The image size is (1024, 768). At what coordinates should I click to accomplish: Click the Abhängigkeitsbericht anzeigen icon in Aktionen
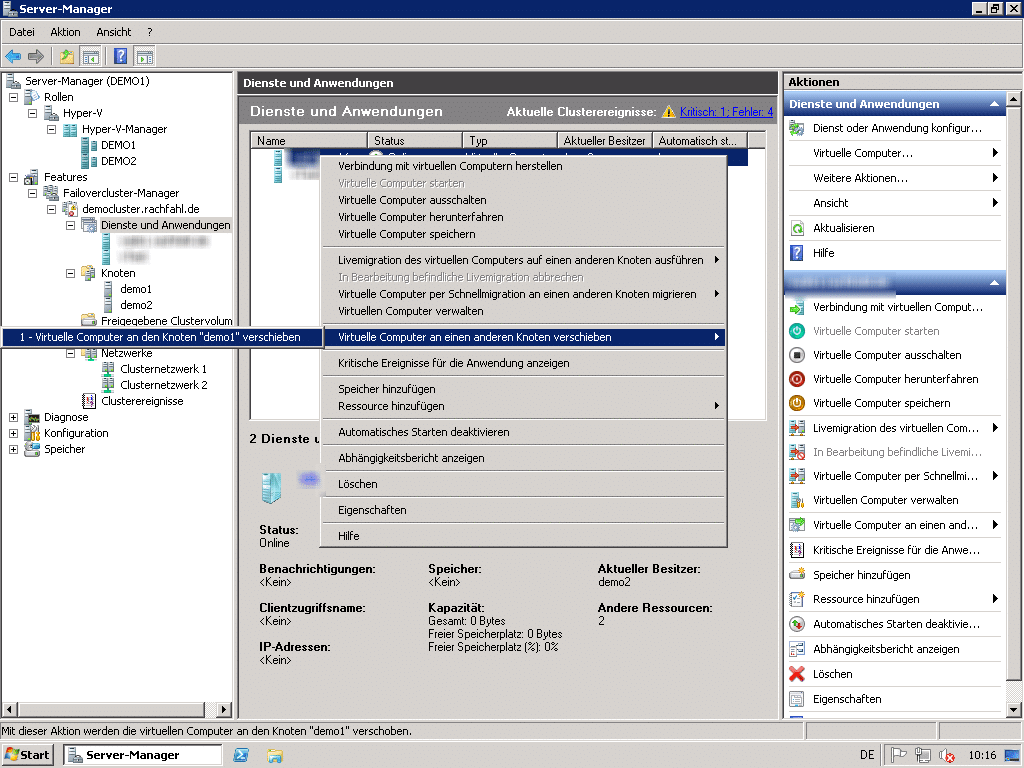(797, 649)
